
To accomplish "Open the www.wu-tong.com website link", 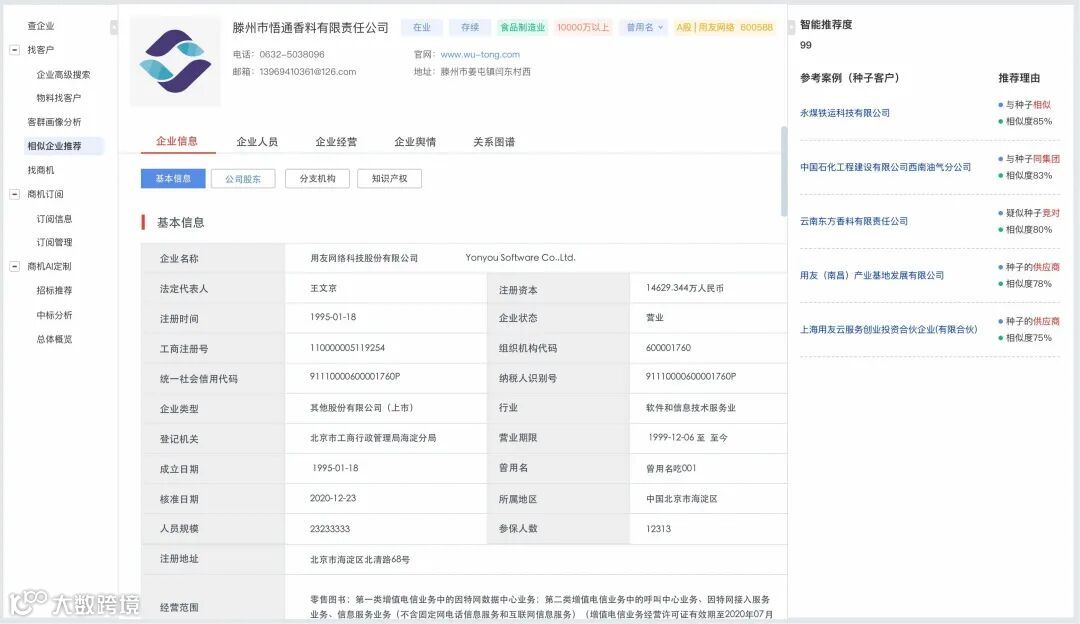I will (480, 54).
